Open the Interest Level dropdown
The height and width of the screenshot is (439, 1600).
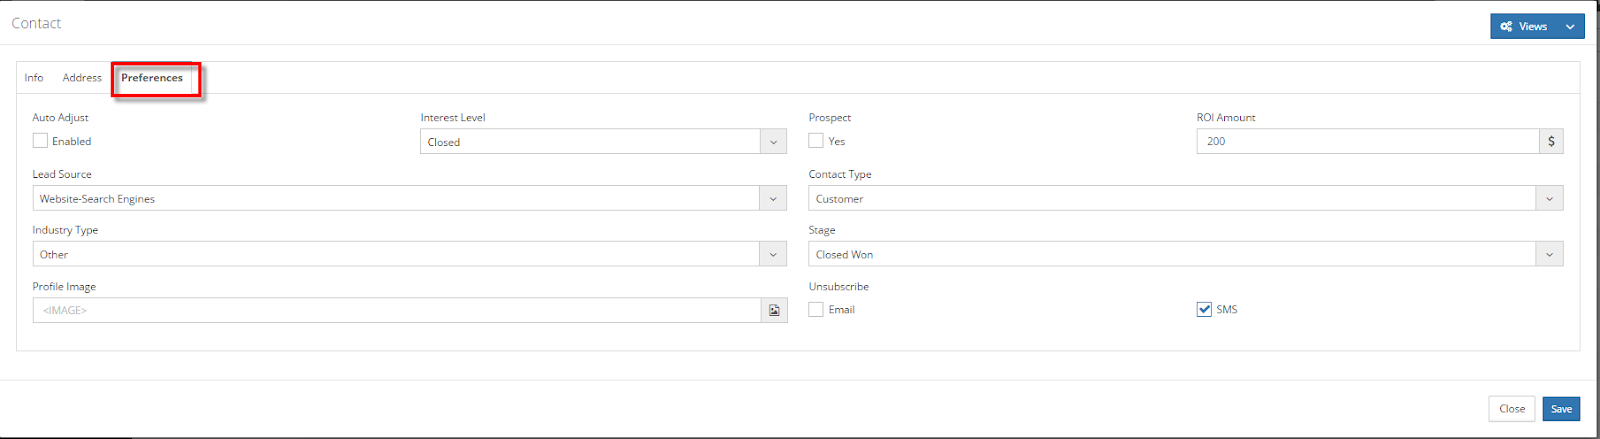coord(773,142)
